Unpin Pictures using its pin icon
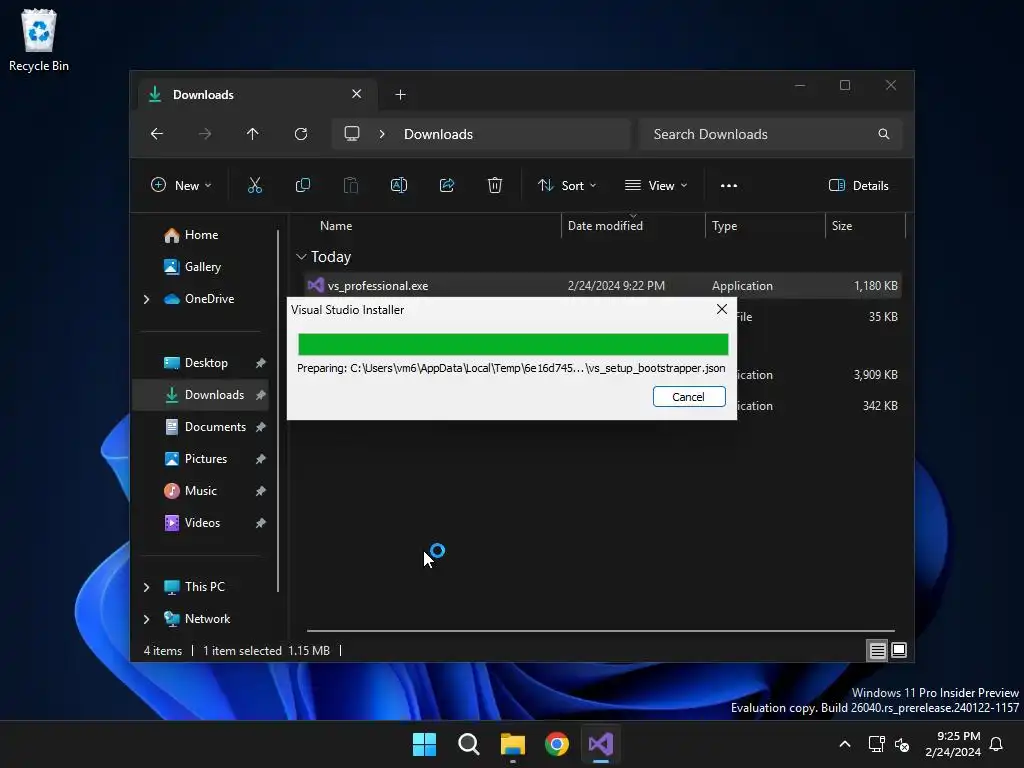 tap(261, 459)
